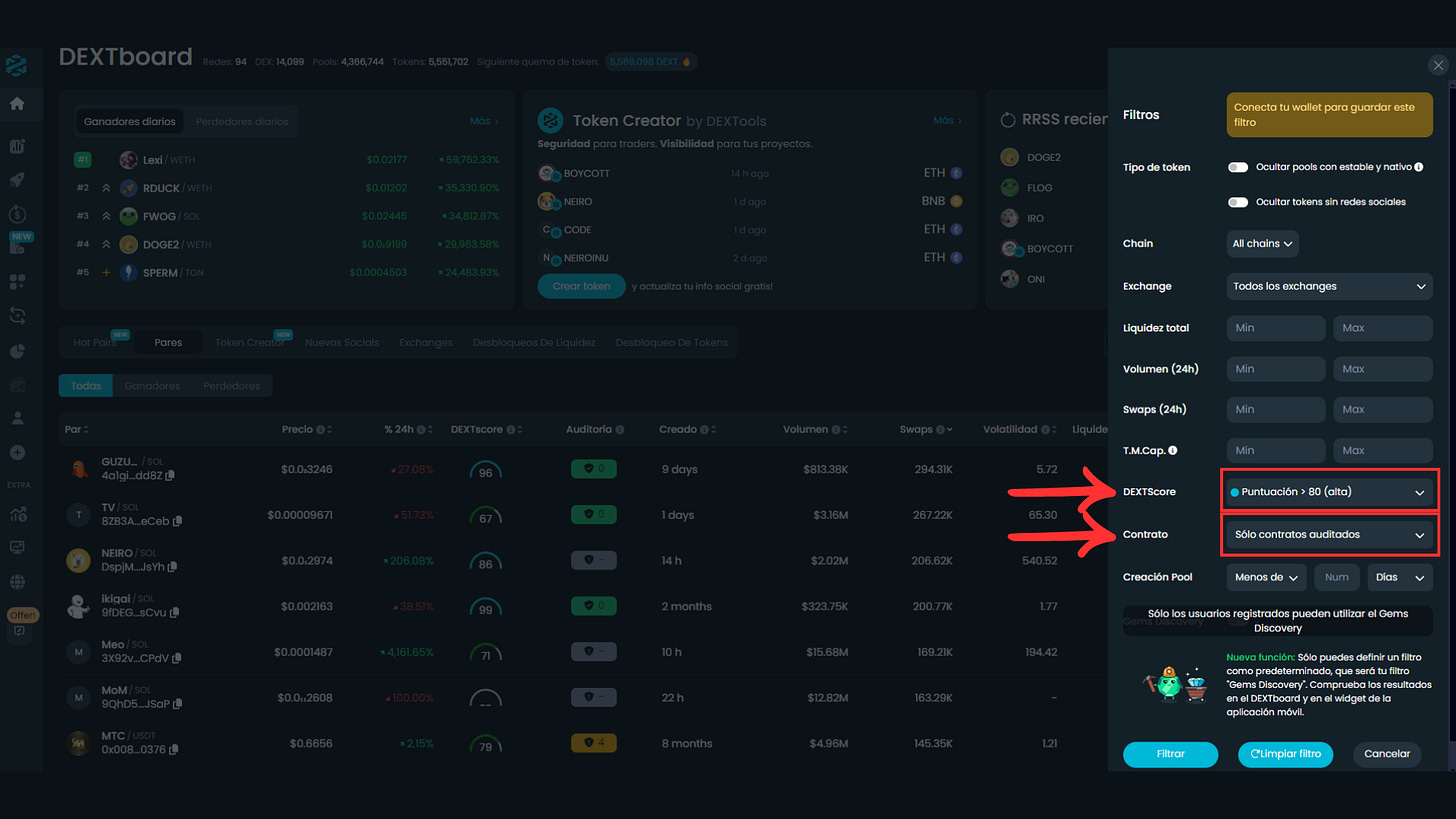This screenshot has height=819, width=1456.
Task: Open the All chains dropdown
Action: 1263,243
